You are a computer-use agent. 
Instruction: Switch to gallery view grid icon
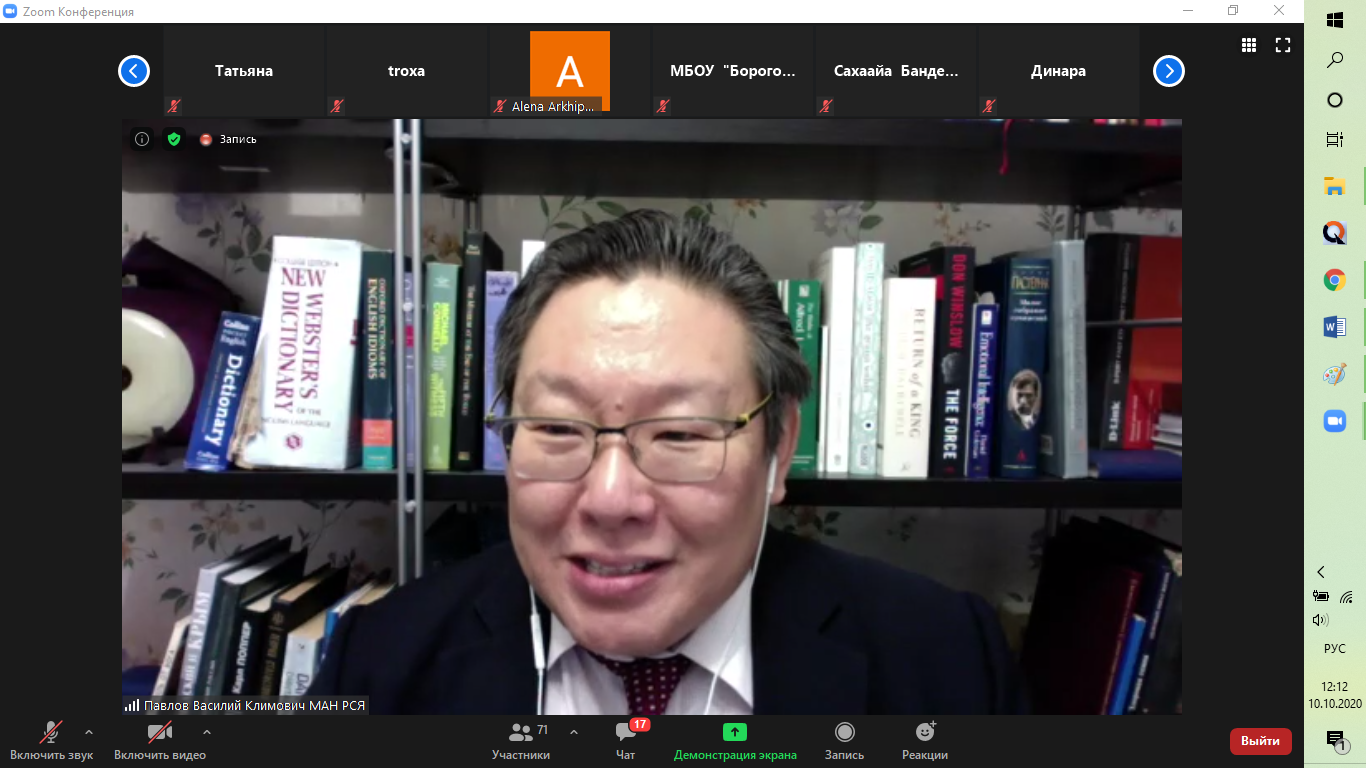click(x=1249, y=45)
